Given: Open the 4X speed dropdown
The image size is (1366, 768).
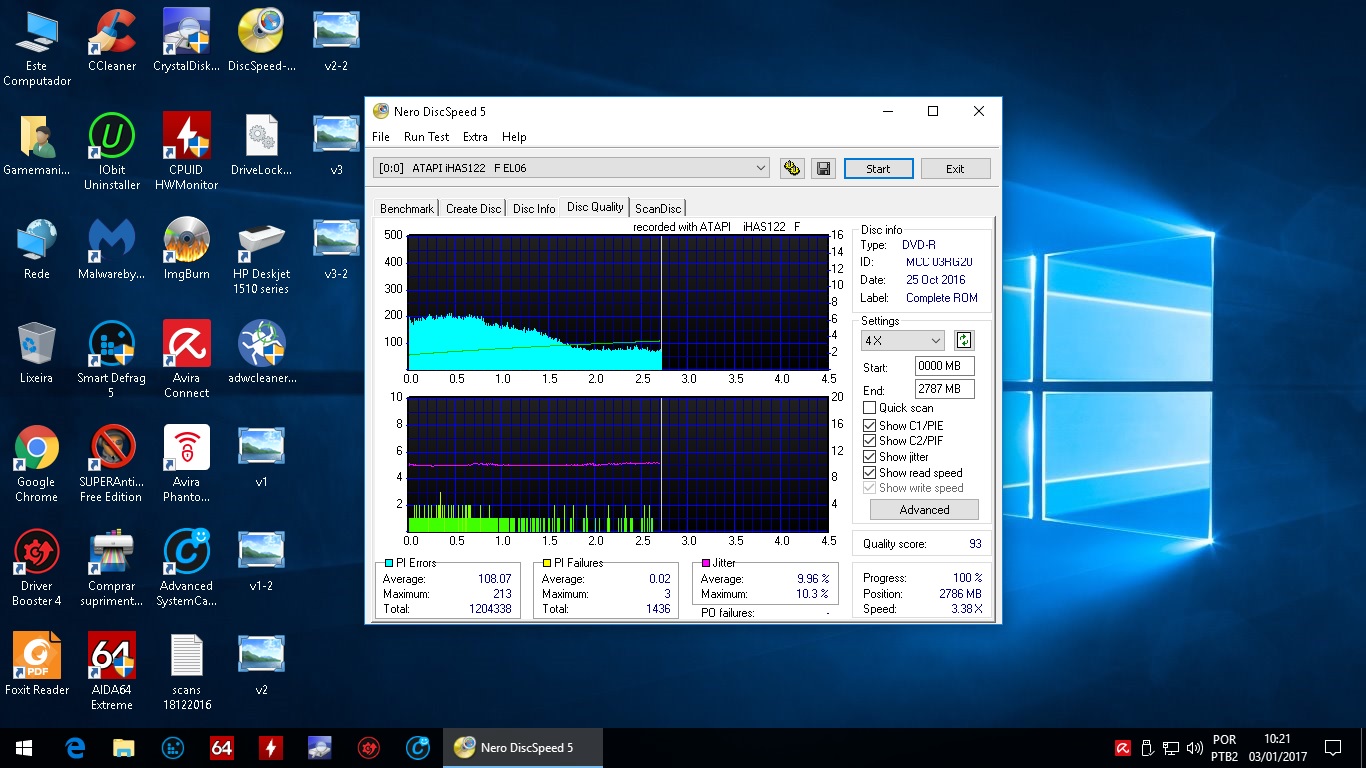Looking at the screenshot, I should click(902, 340).
